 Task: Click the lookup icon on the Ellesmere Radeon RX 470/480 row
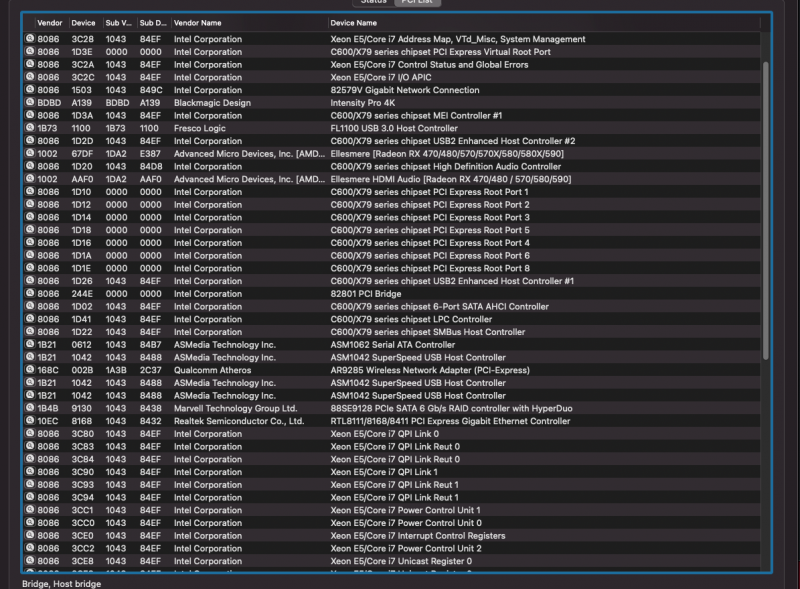tap(30, 153)
